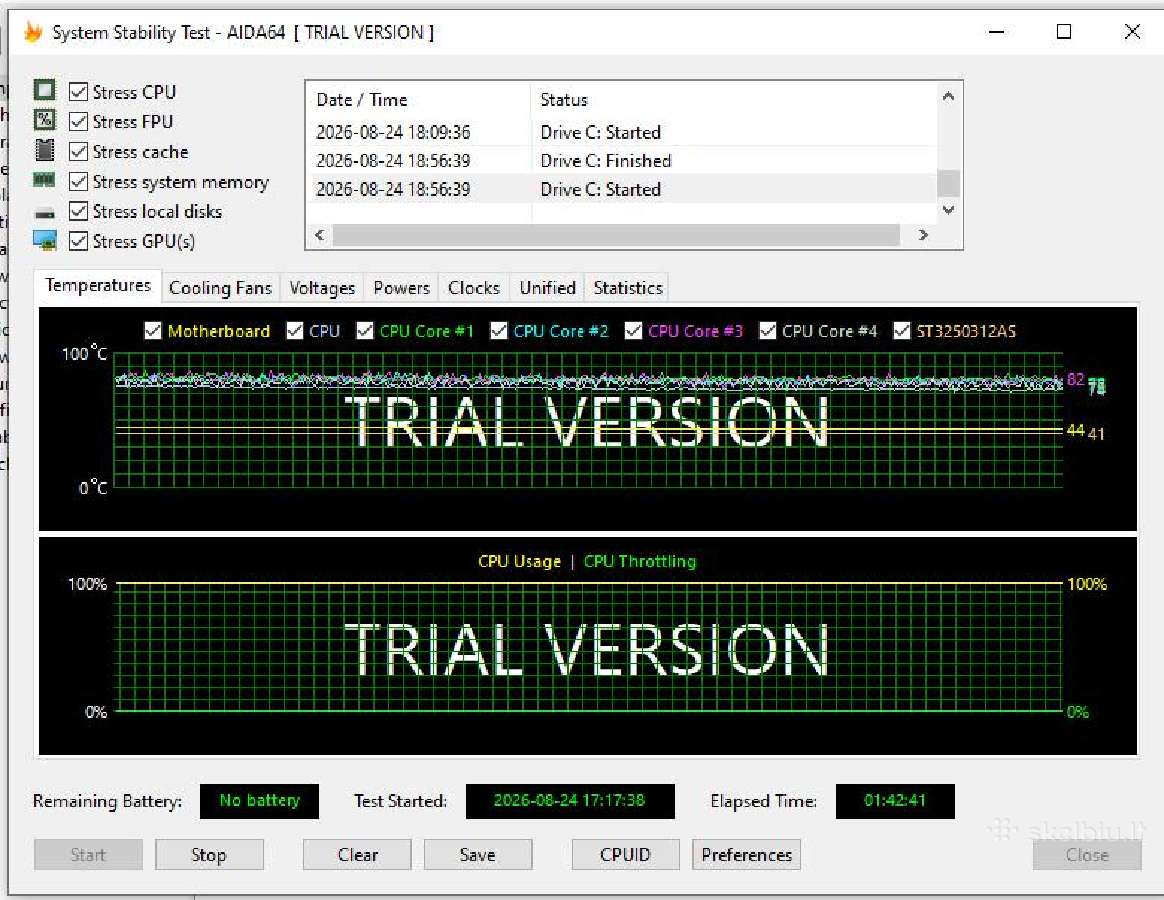Click the RAM module icon beside Stress system memory
This screenshot has width=1164, height=900.
(45, 180)
